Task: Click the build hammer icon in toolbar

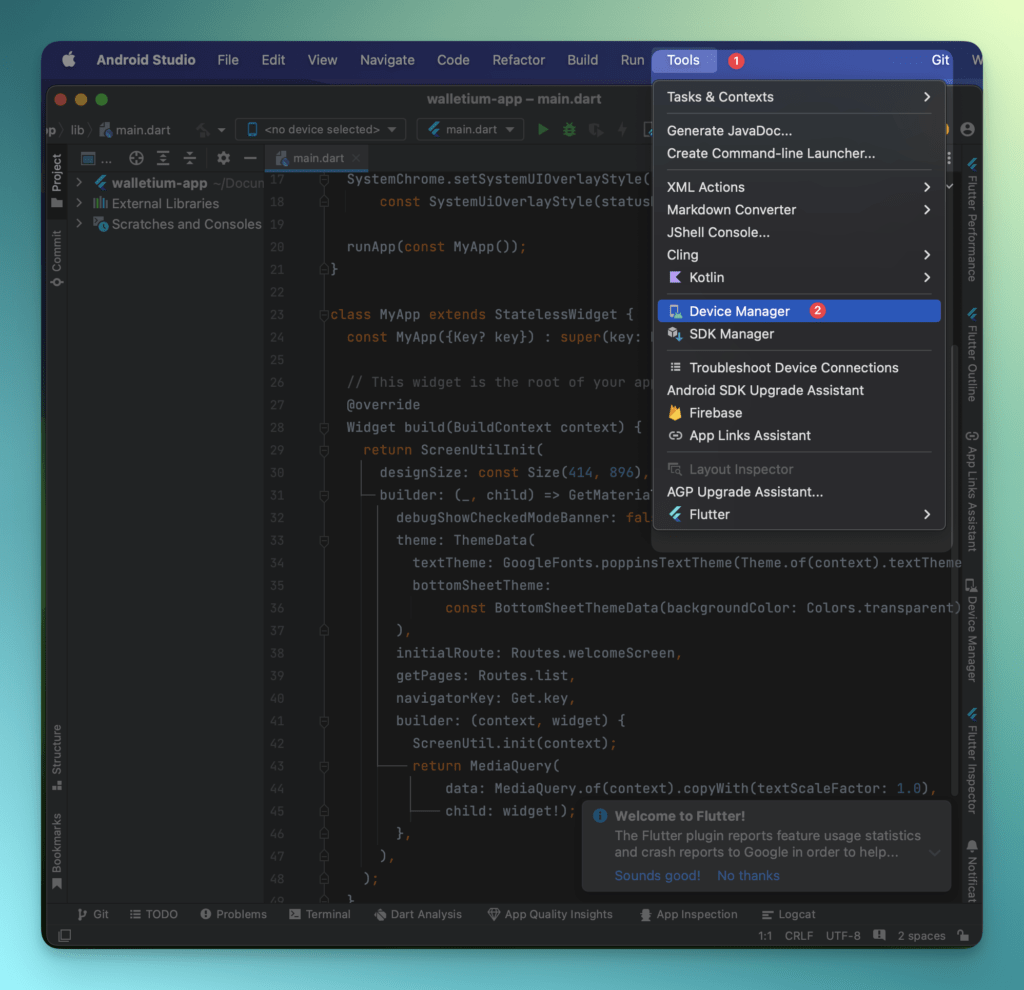Action: point(203,130)
